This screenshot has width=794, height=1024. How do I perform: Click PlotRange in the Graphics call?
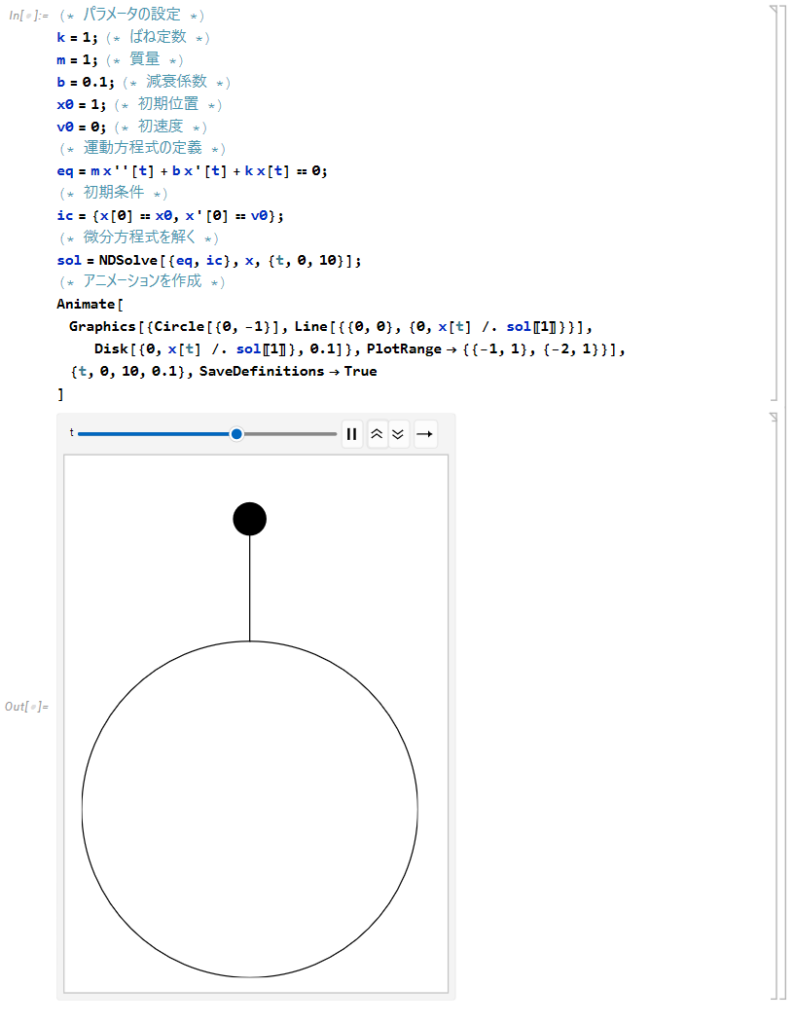pyautogui.click(x=404, y=349)
